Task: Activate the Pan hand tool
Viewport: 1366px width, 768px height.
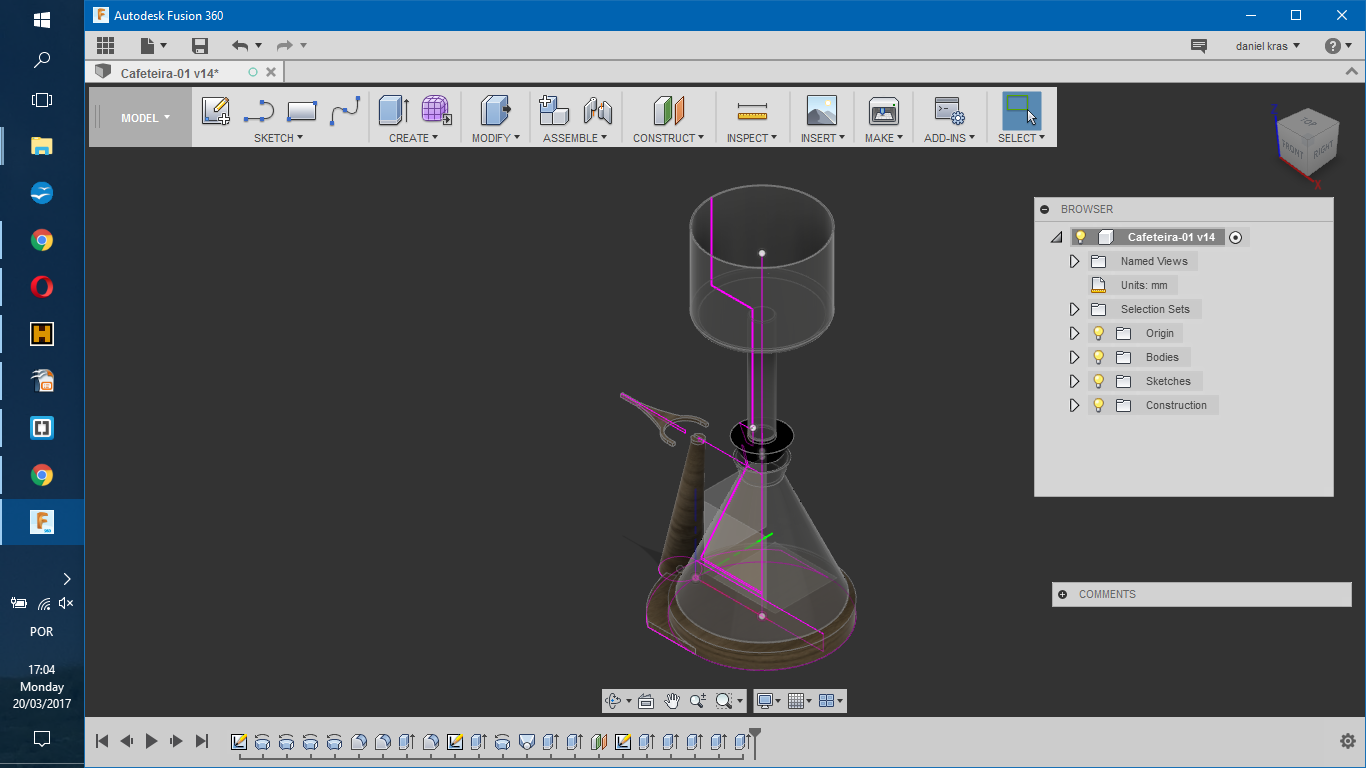Action: click(672, 701)
